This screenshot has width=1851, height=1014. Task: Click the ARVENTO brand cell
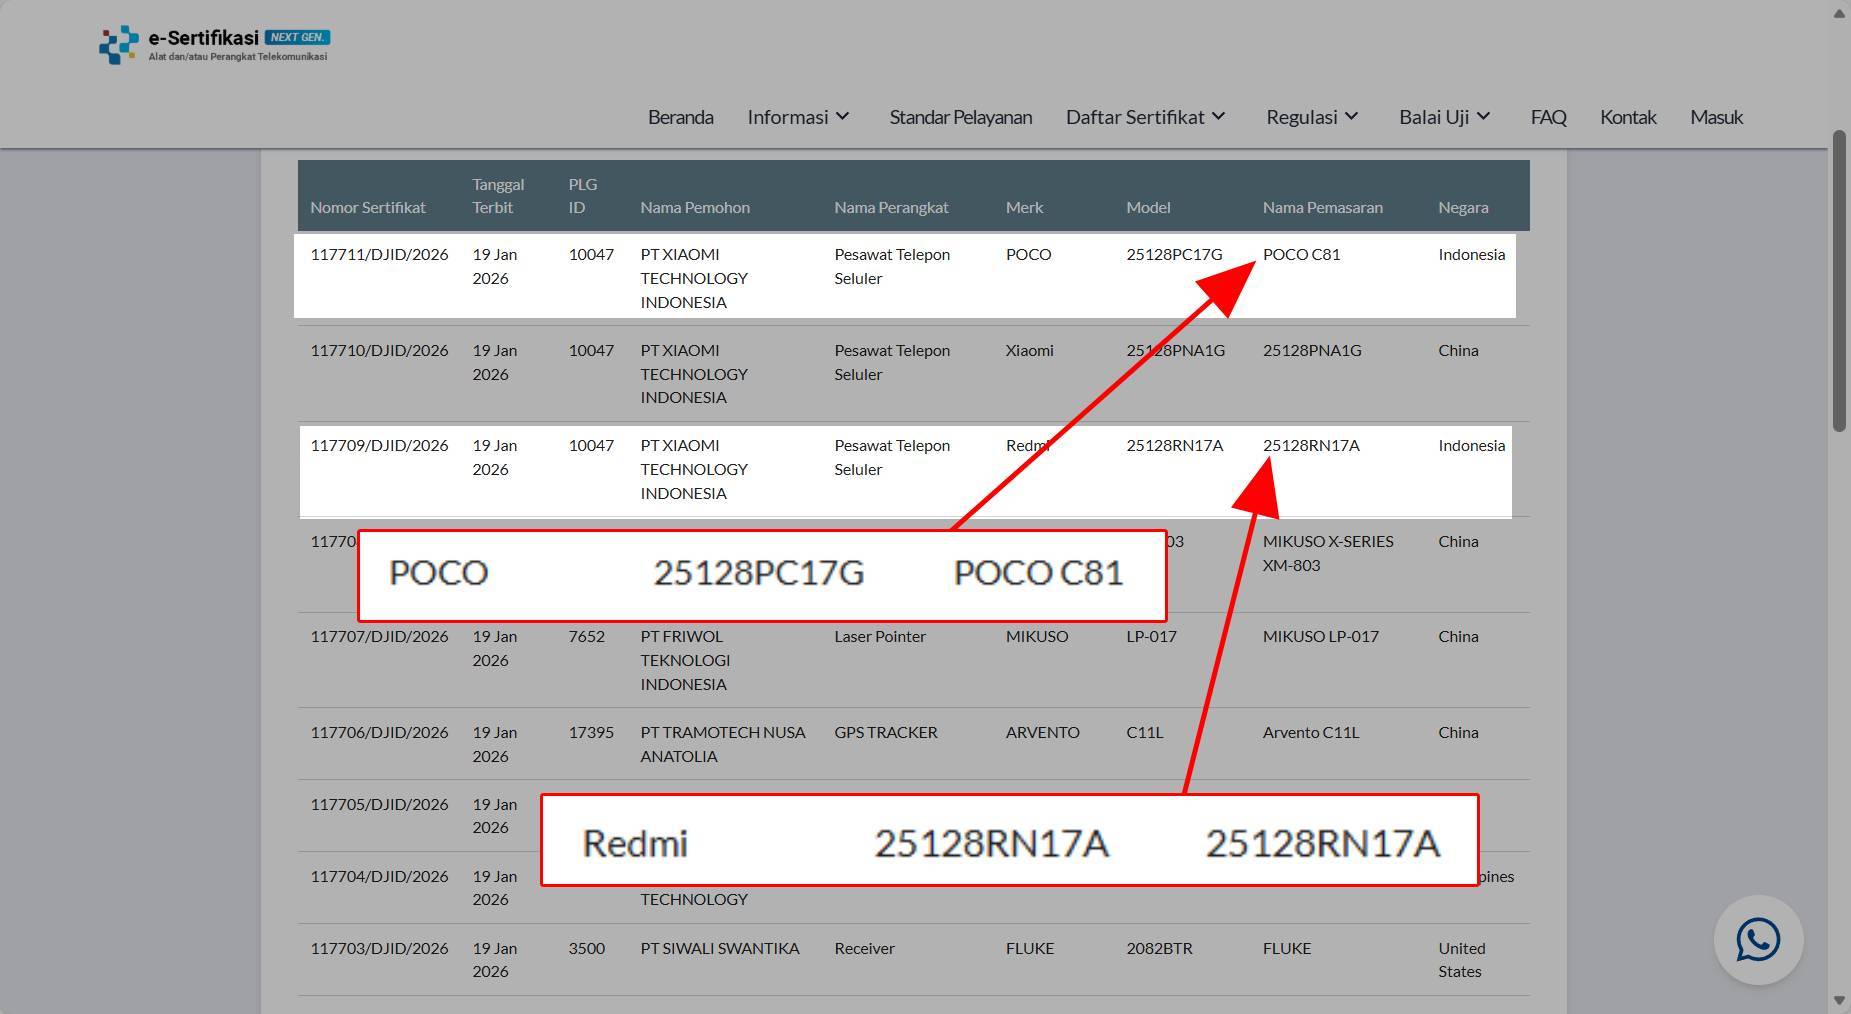click(1042, 732)
